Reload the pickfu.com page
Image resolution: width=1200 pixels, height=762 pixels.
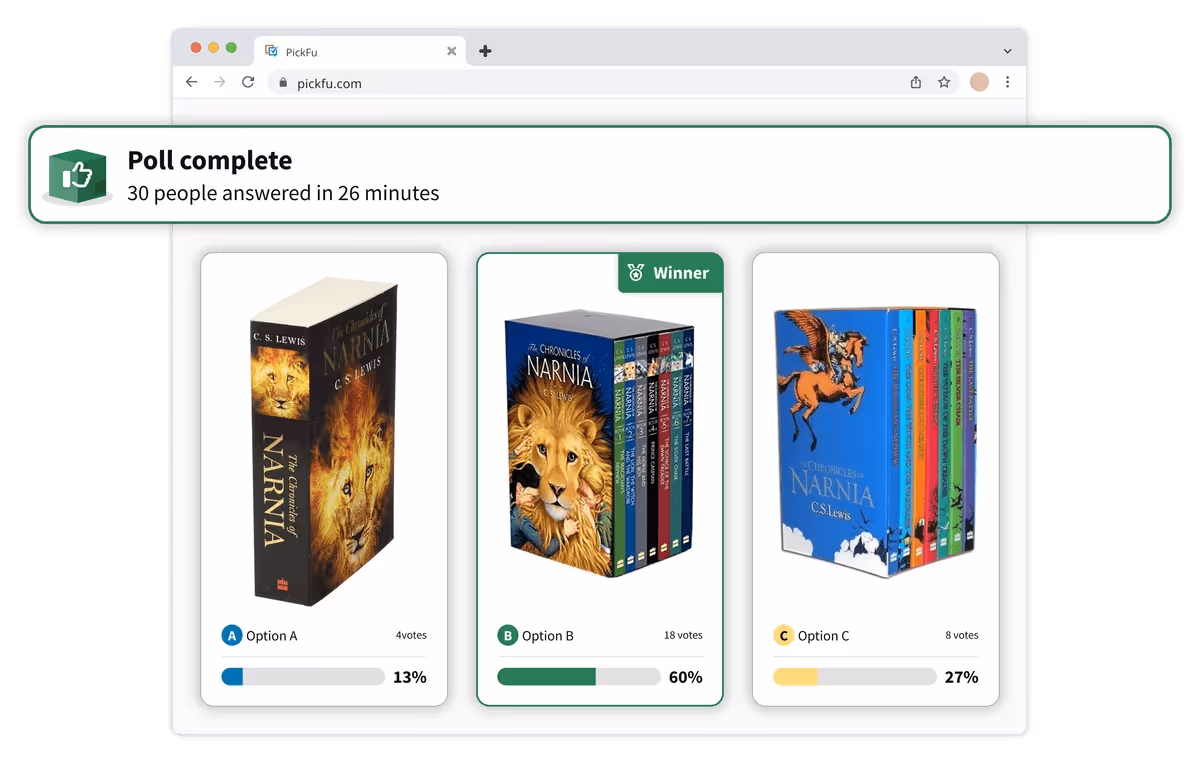click(x=248, y=83)
